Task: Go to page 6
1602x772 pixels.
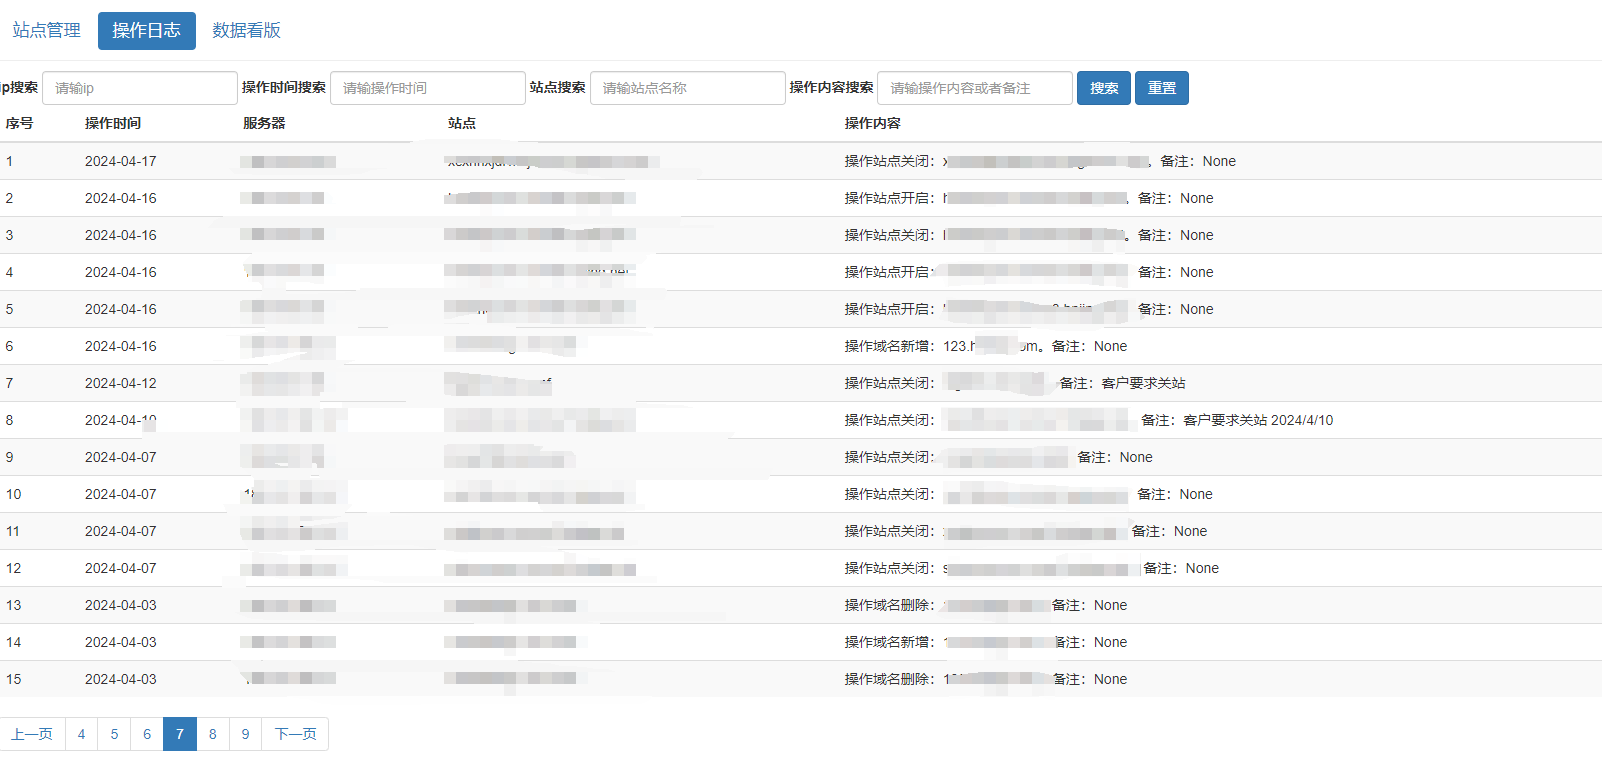Action: click(x=147, y=734)
